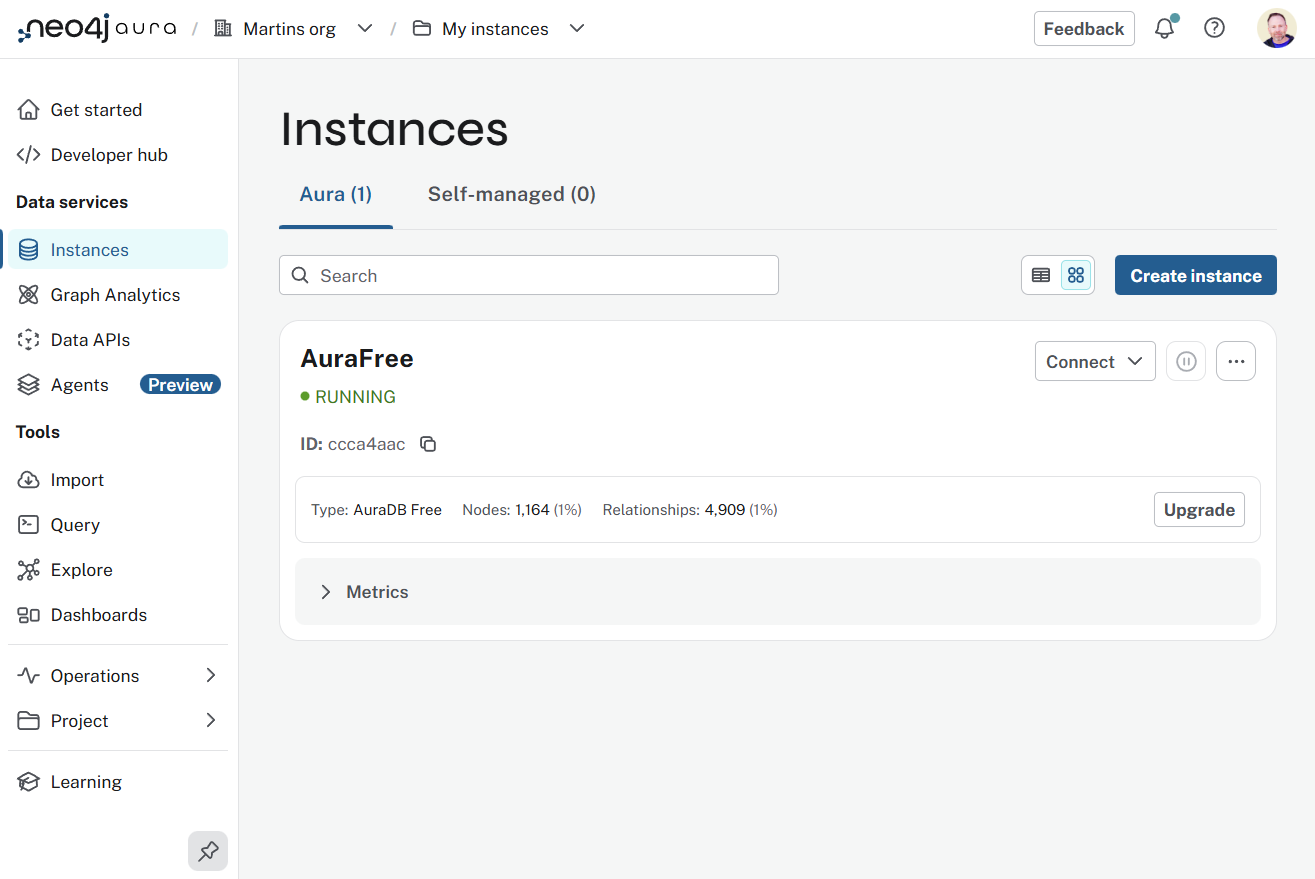
Task: Open the more options ellipsis menu
Action: point(1236,362)
